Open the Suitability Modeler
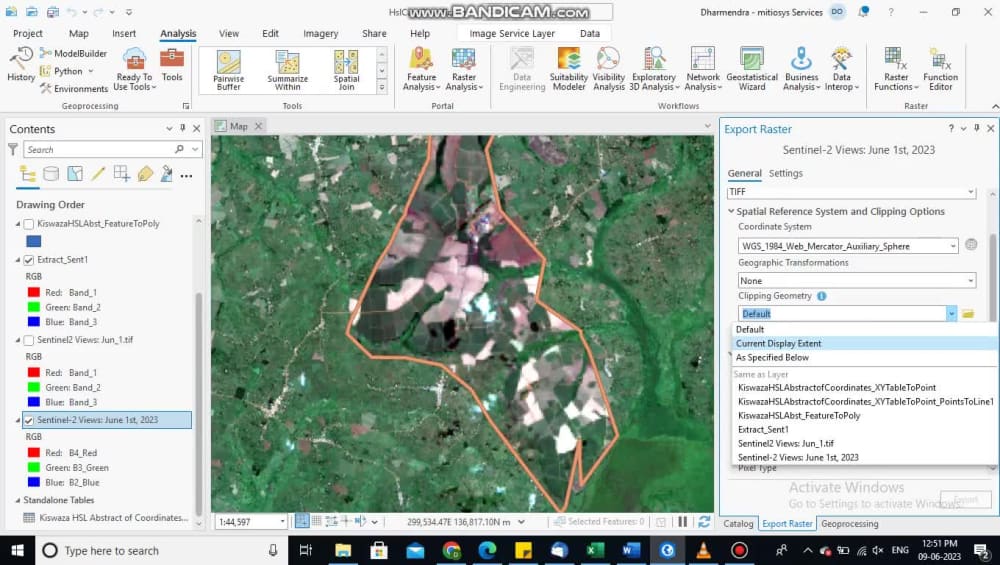 [569, 69]
